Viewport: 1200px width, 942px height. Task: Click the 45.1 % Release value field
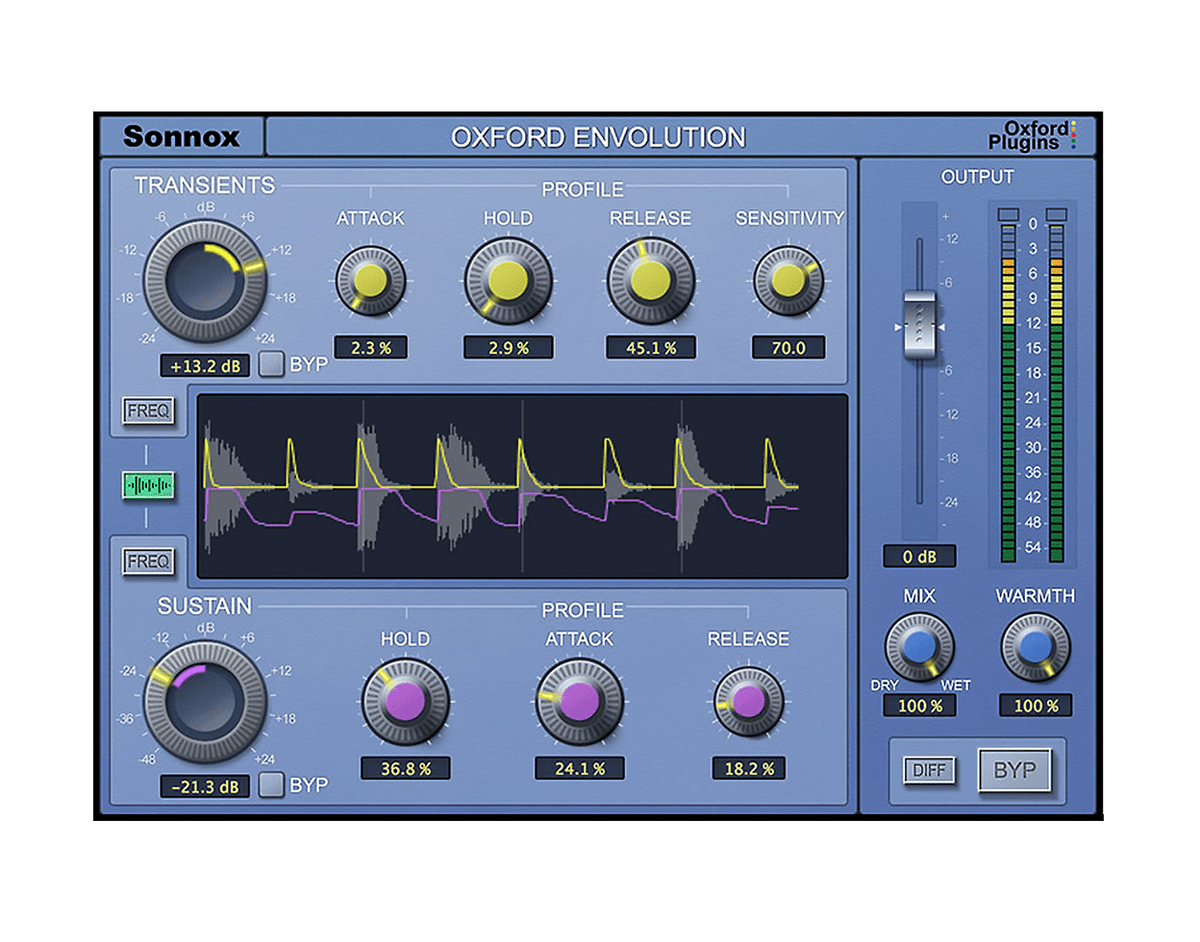point(652,345)
